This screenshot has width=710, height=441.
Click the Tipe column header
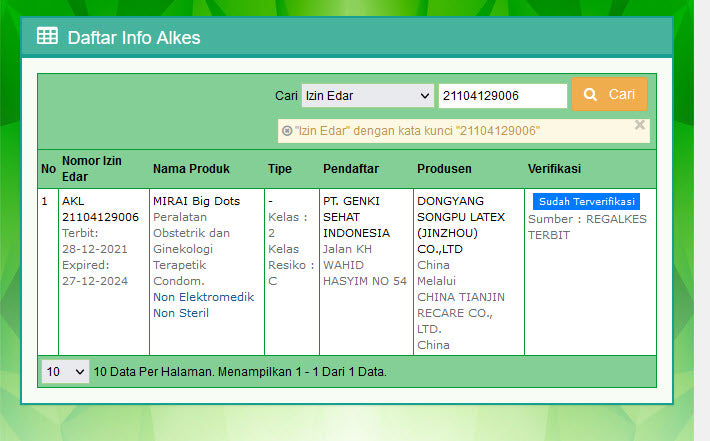pos(280,169)
